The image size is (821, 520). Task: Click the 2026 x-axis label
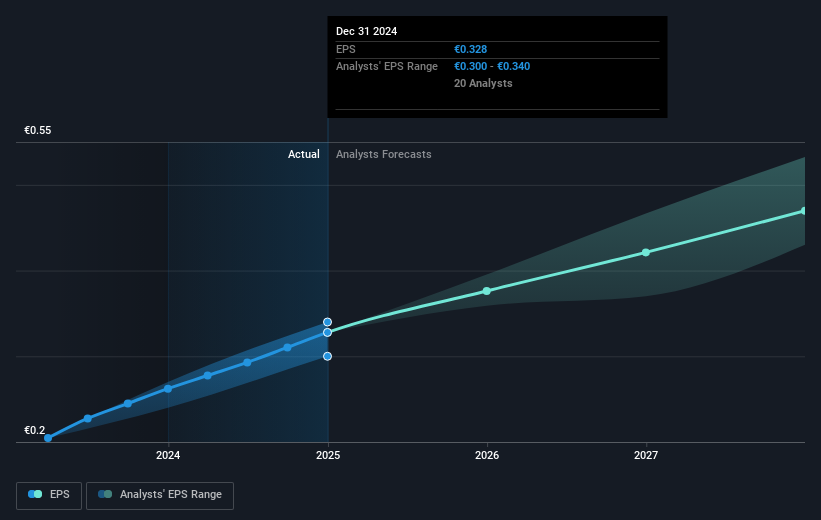click(x=487, y=455)
